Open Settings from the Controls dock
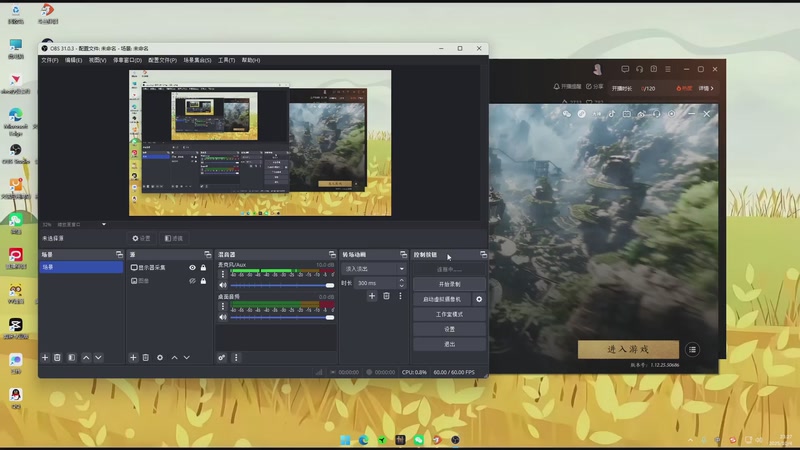Image resolution: width=800 pixels, height=450 pixels. [449, 330]
